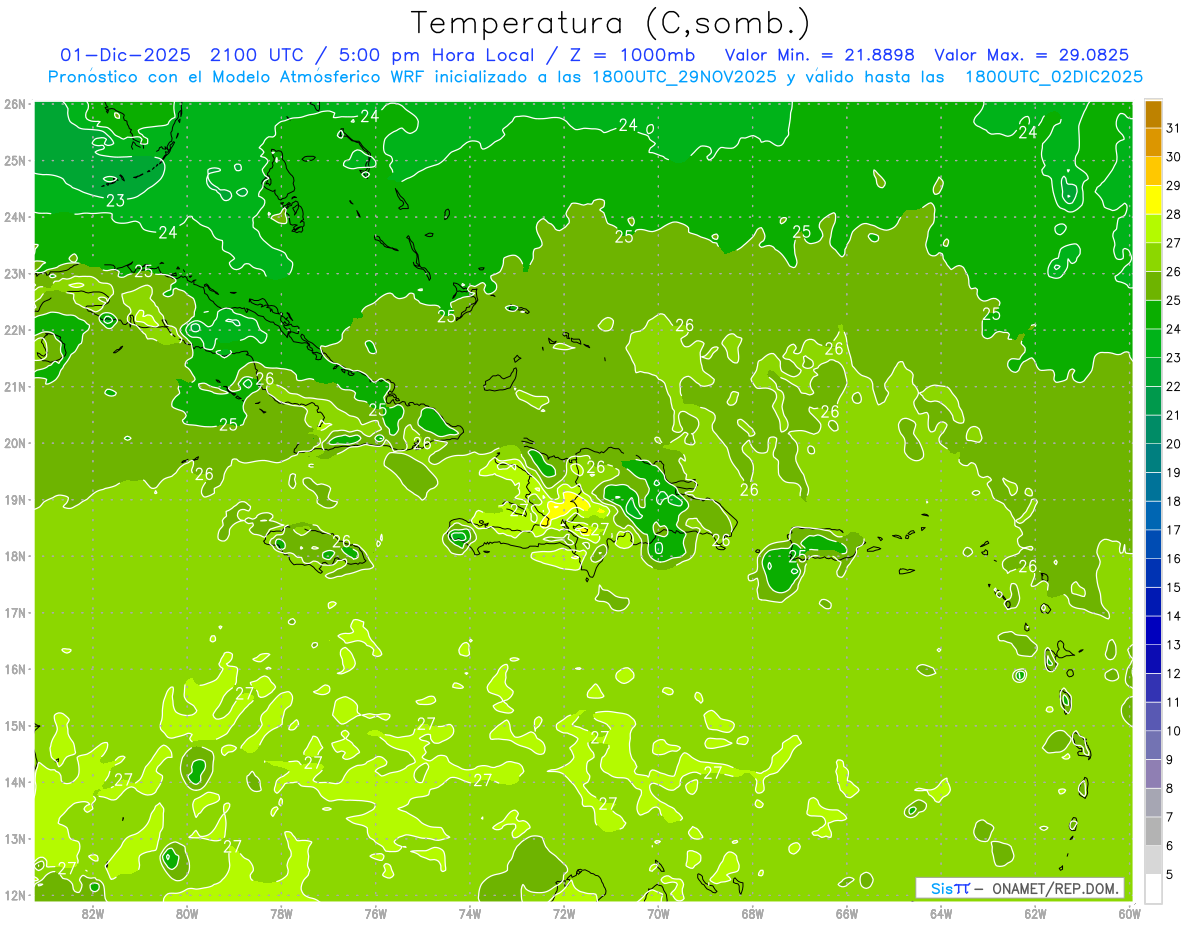Click the 62W longitude axis label
This screenshot has height=927, width=1200.
[1035, 912]
